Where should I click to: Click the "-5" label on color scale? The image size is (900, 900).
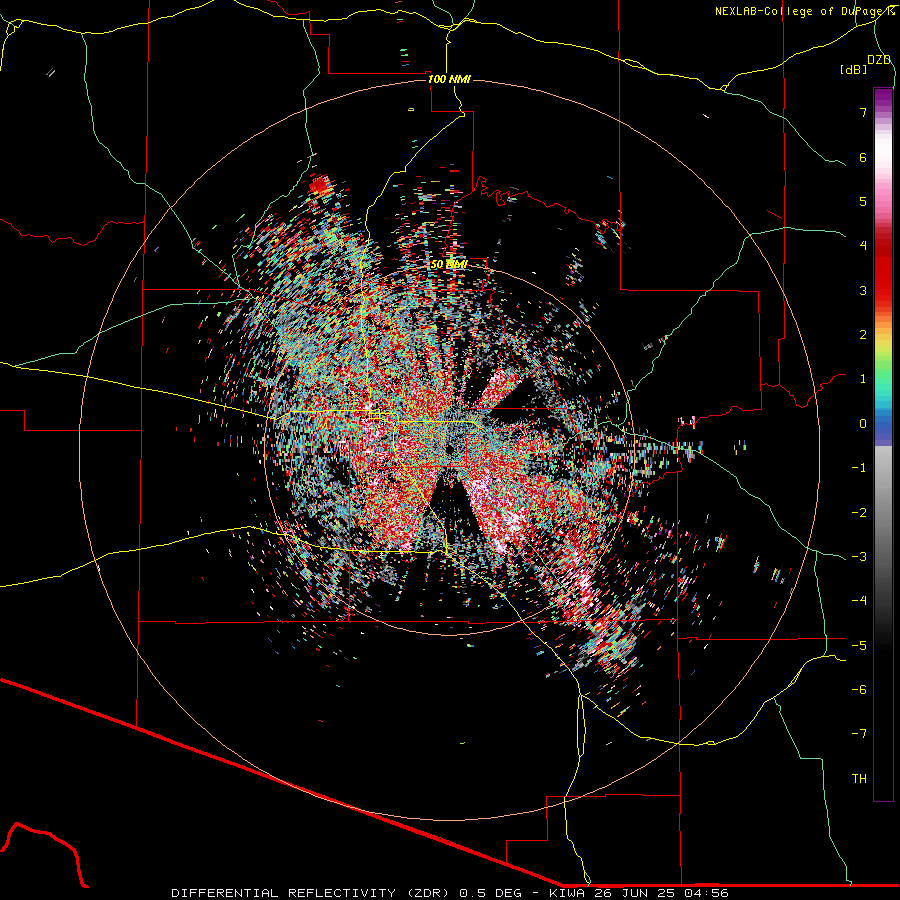(859, 646)
